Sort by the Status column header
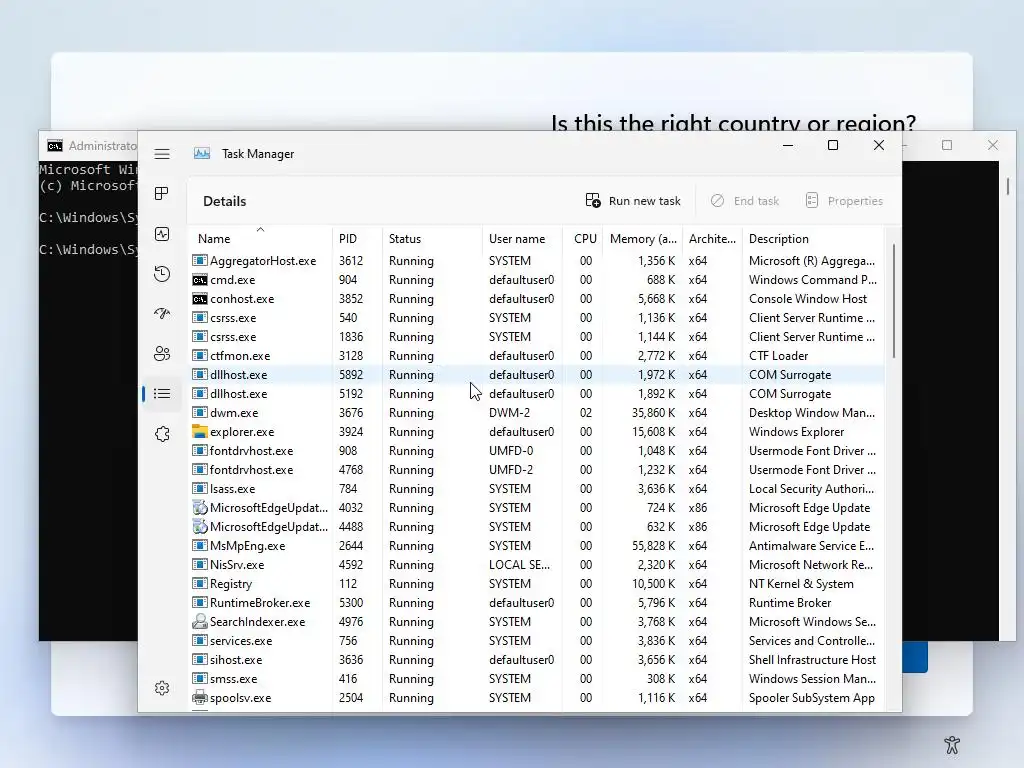The image size is (1024, 768). pyautogui.click(x=432, y=238)
